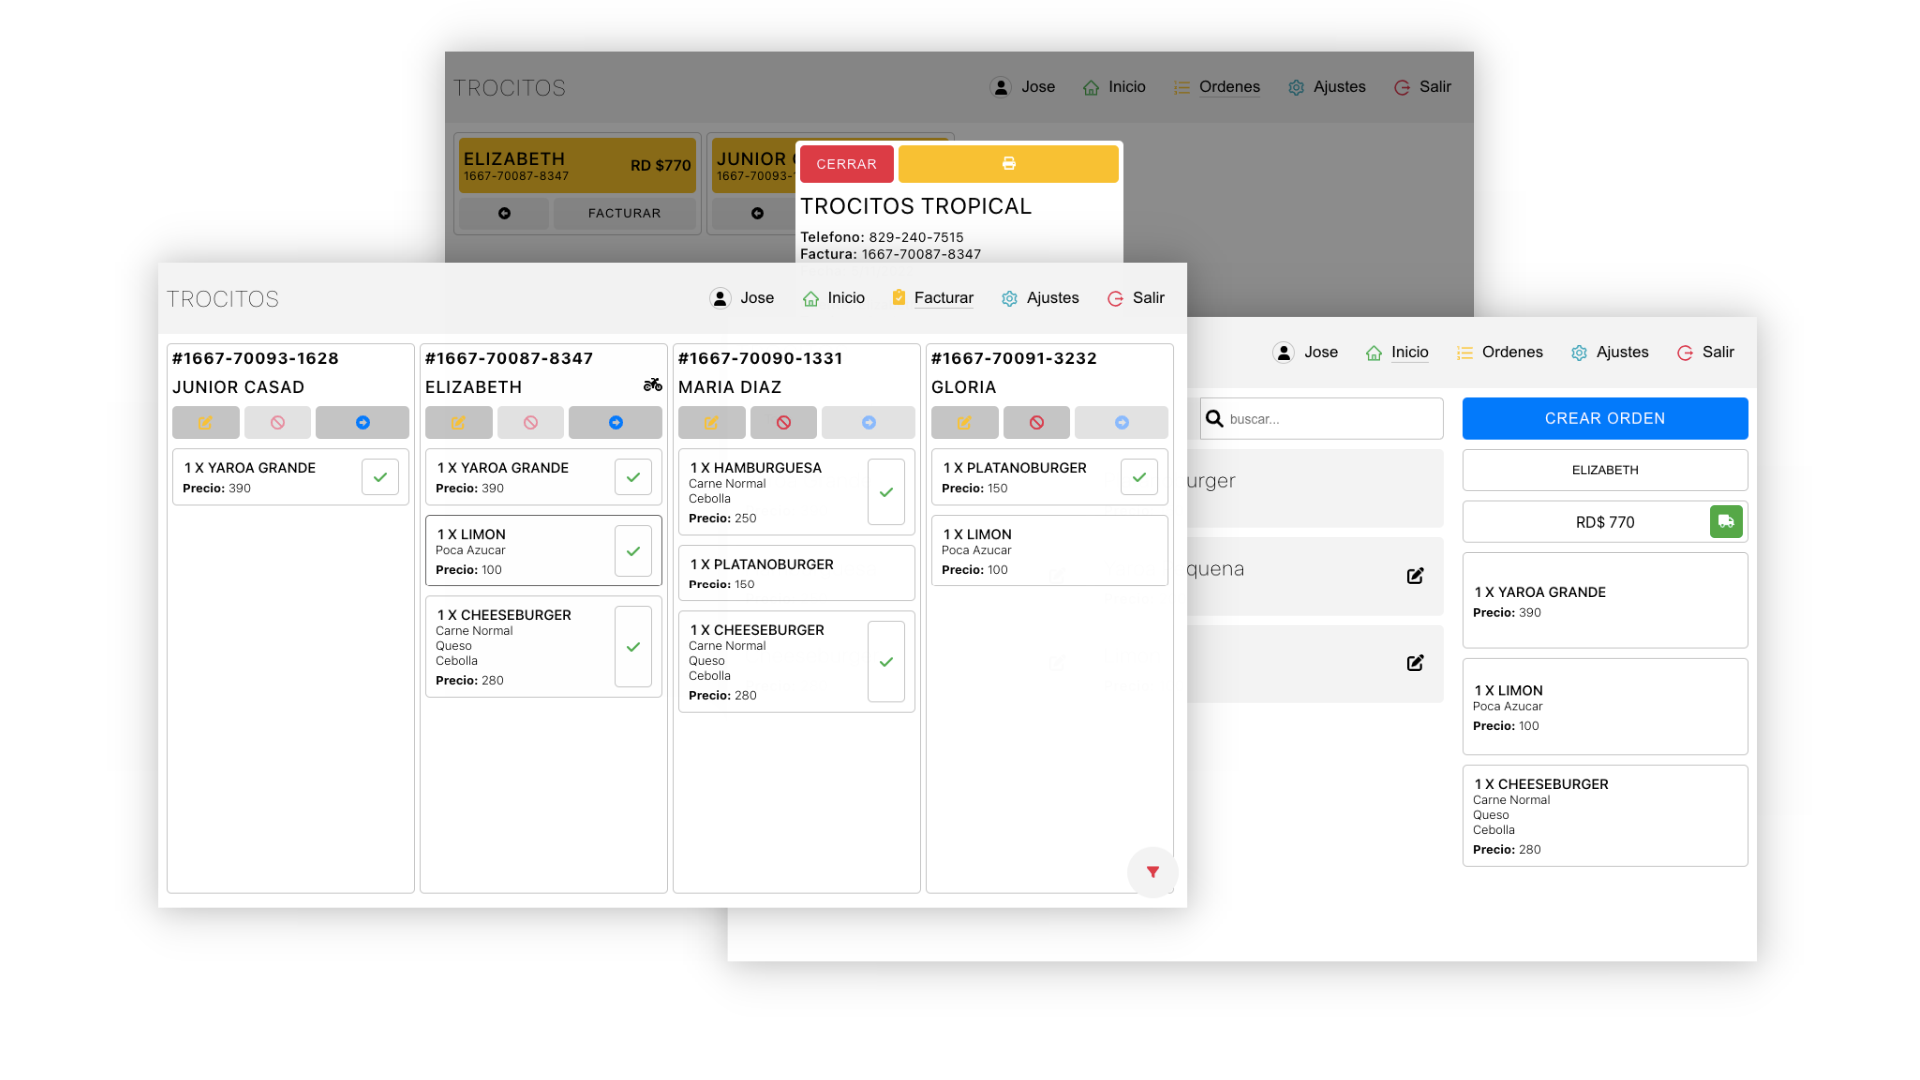
Task: Click Jose user in right window navbar
Action: tap(1305, 352)
